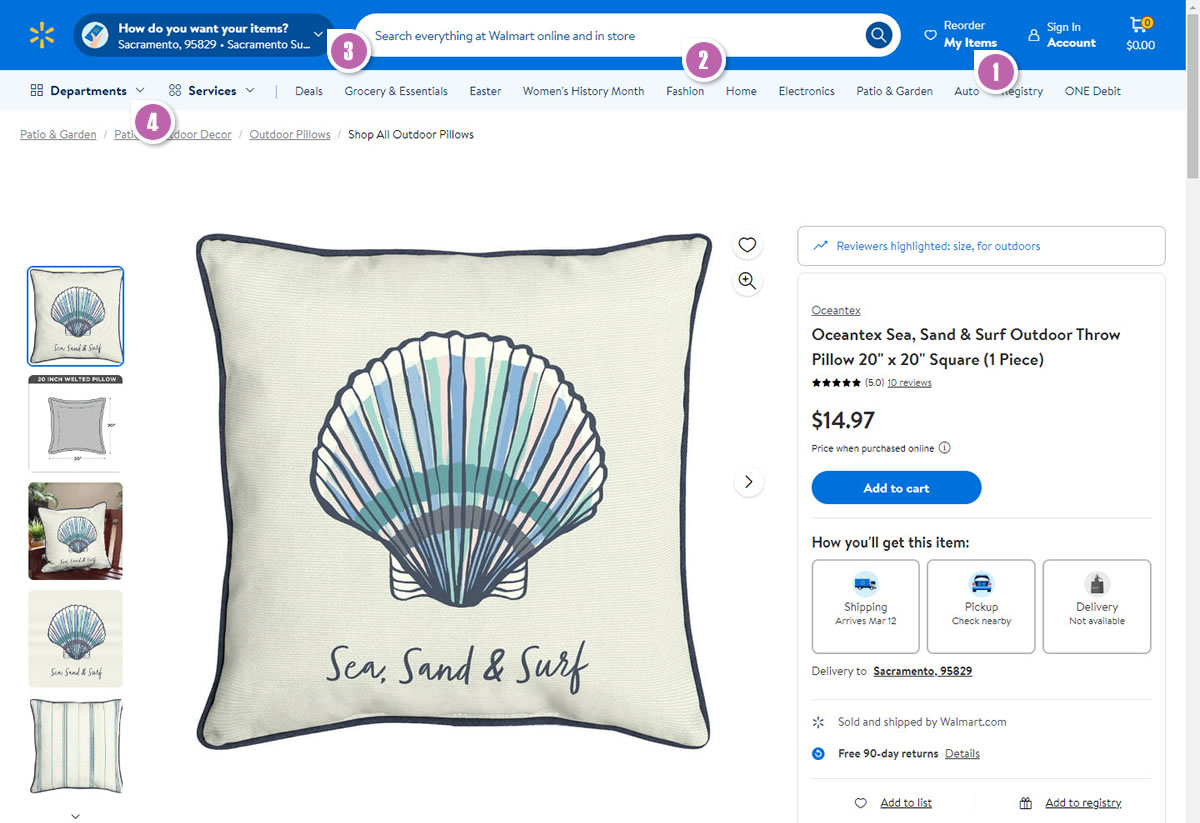The width and height of the screenshot is (1200, 823).
Task: Click the zoom-in magnifier on product image
Action: click(x=746, y=281)
